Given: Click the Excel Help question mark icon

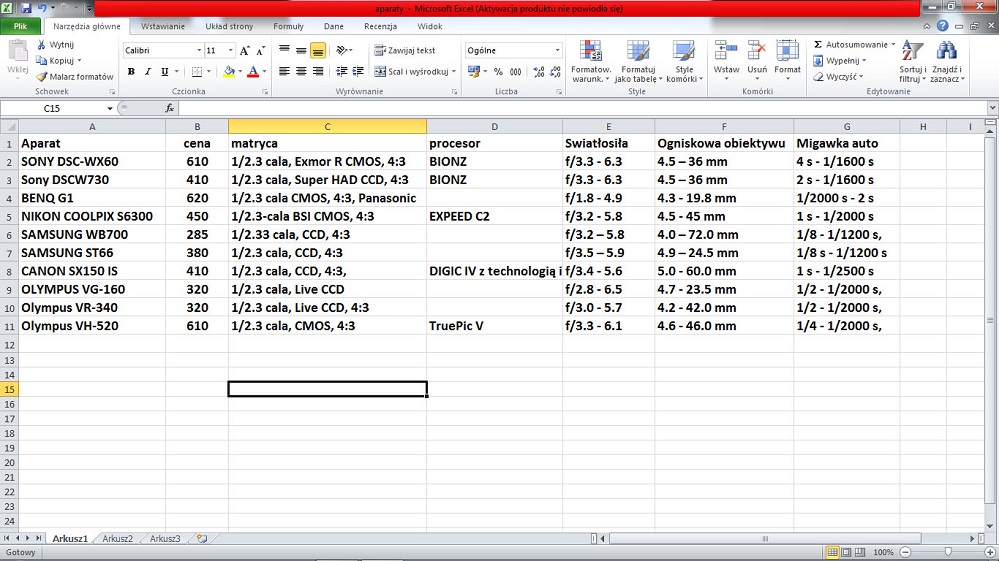Looking at the screenshot, I should (x=942, y=26).
